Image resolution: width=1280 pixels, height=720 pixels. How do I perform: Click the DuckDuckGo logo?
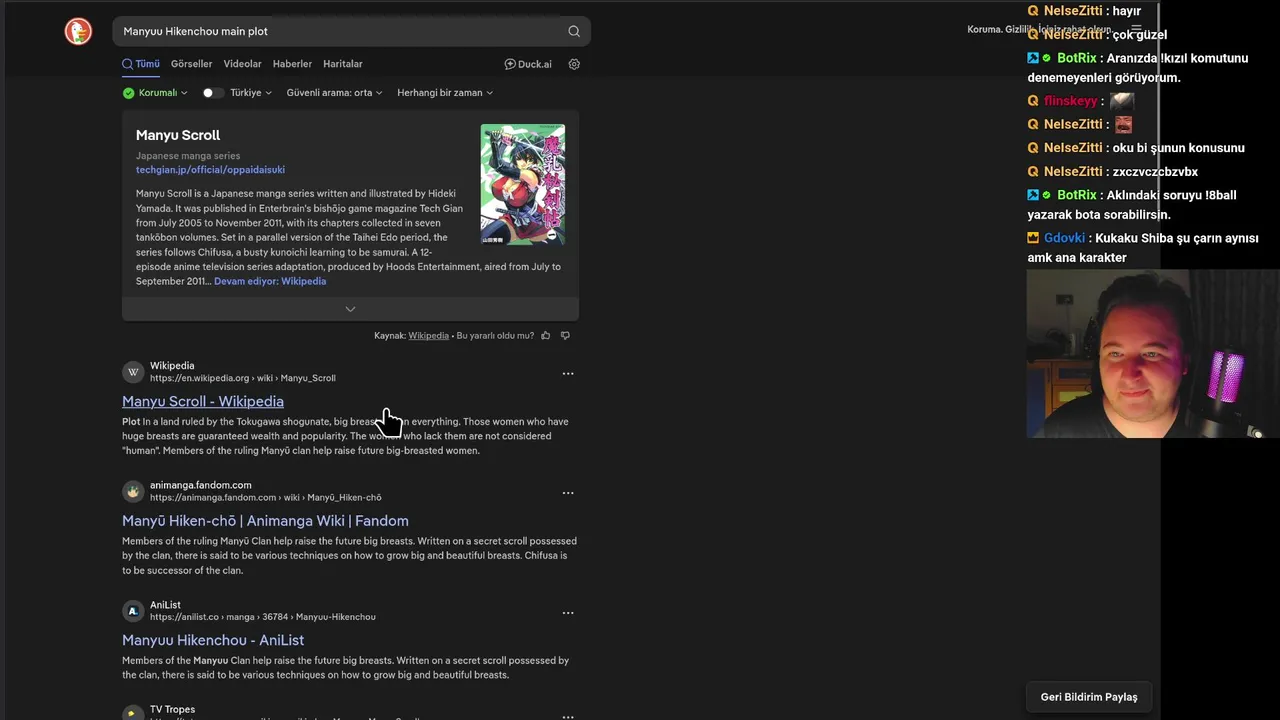point(78,31)
